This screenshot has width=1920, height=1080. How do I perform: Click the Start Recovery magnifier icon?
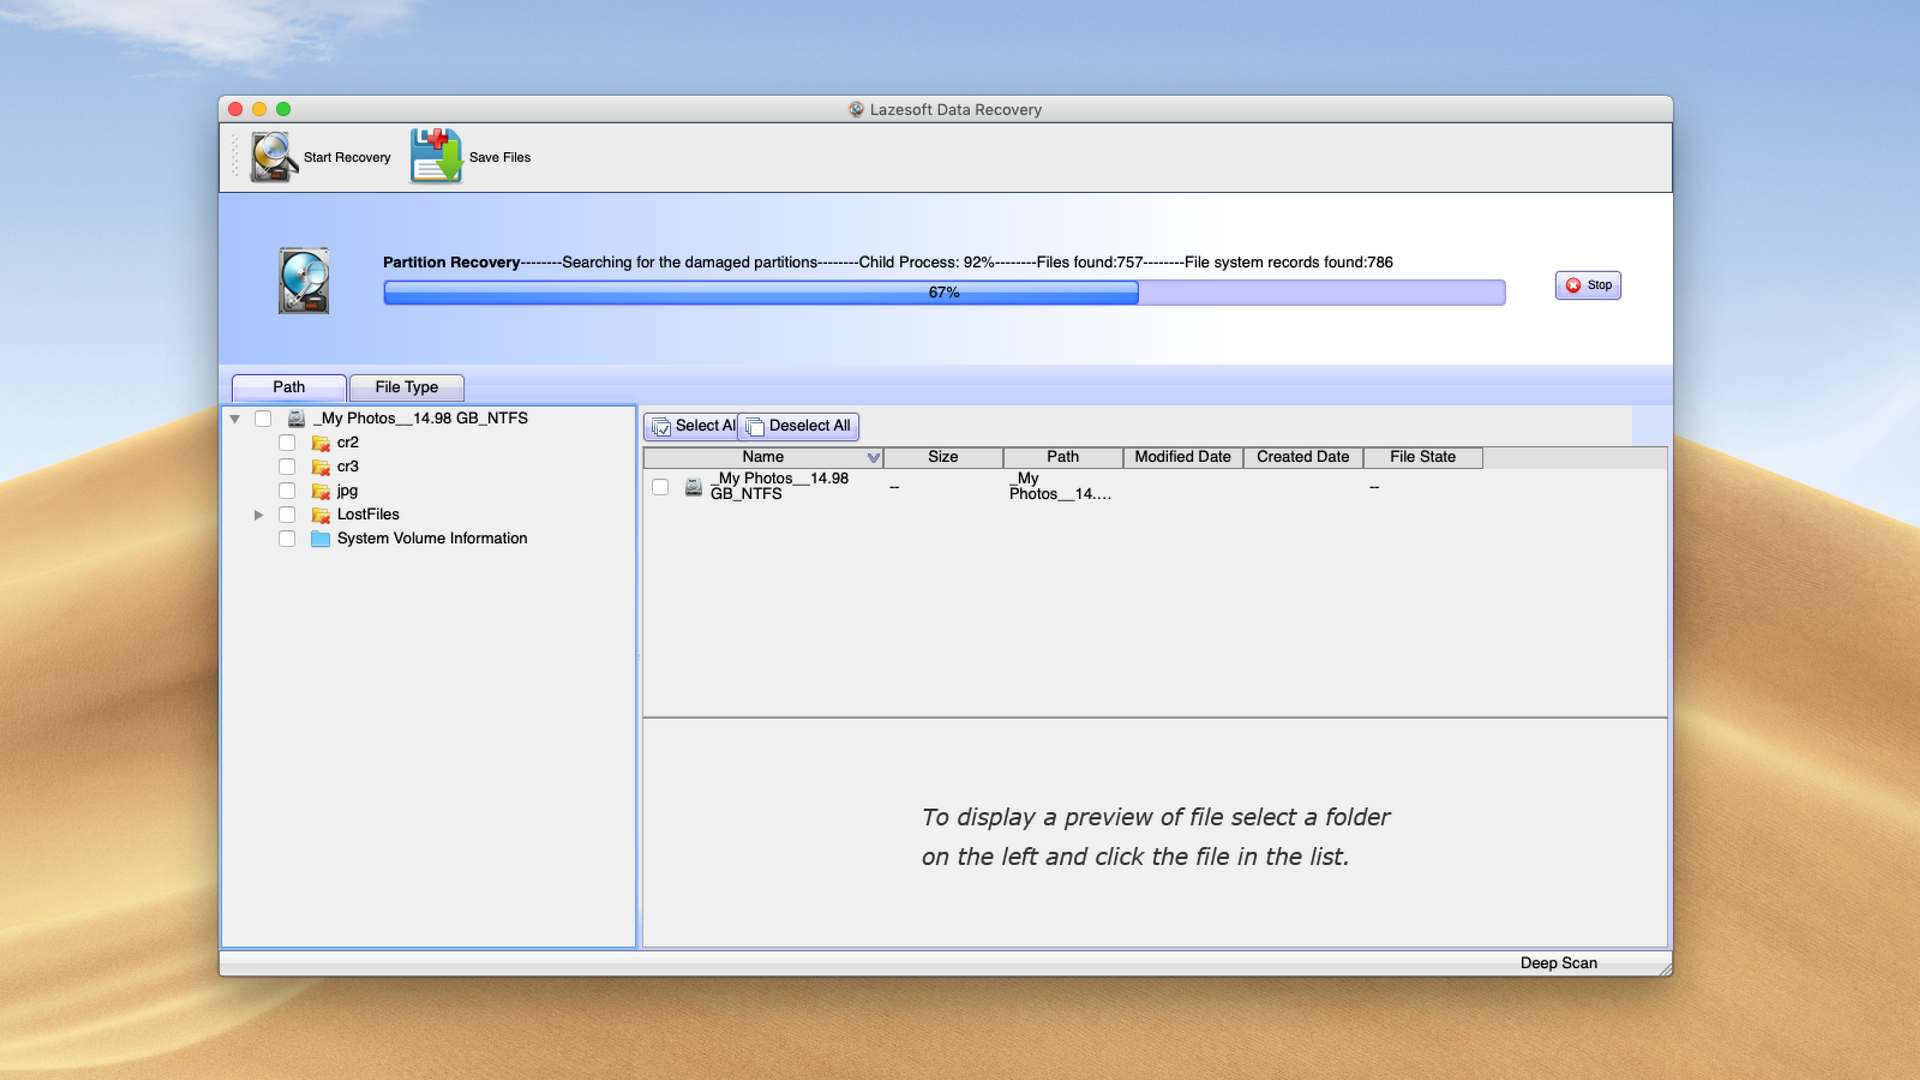273,157
